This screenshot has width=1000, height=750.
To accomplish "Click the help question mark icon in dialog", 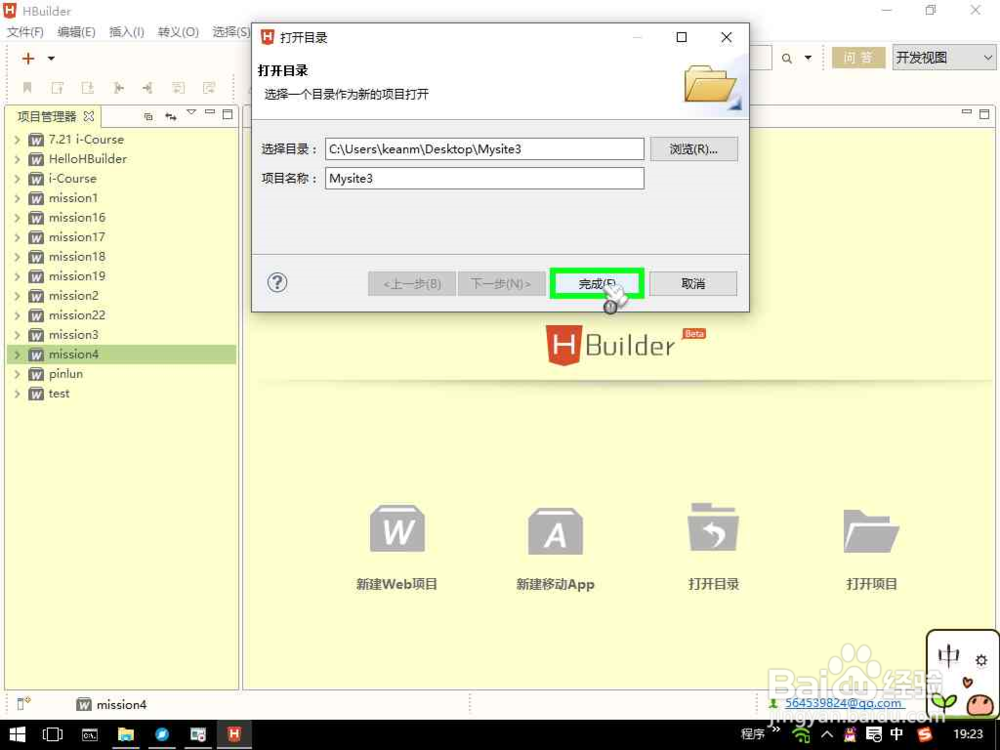I will (277, 283).
